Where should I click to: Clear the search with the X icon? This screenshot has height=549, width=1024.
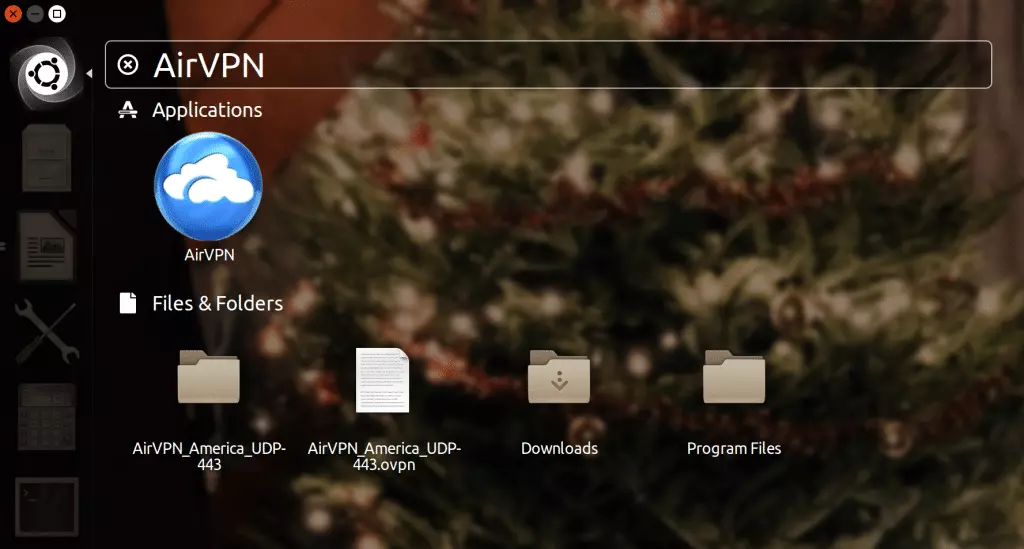click(x=128, y=65)
